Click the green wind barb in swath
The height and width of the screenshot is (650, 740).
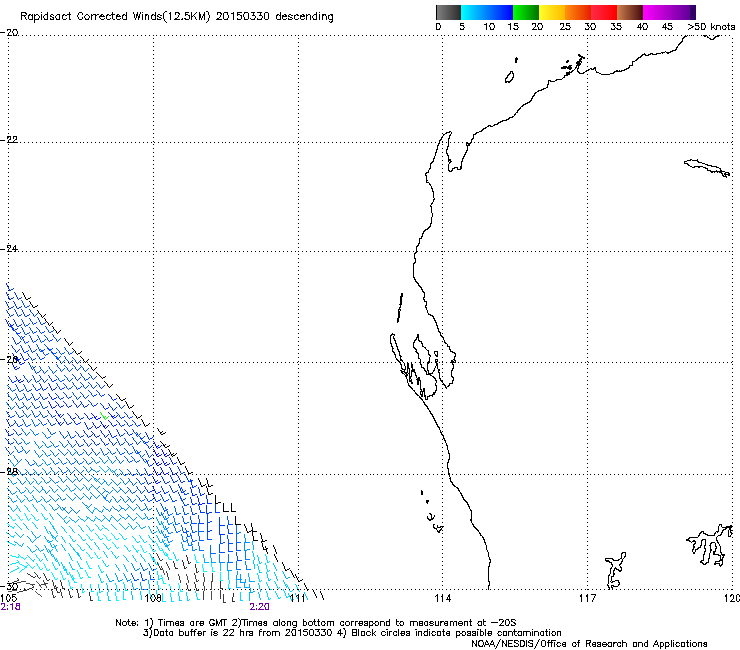point(104,416)
